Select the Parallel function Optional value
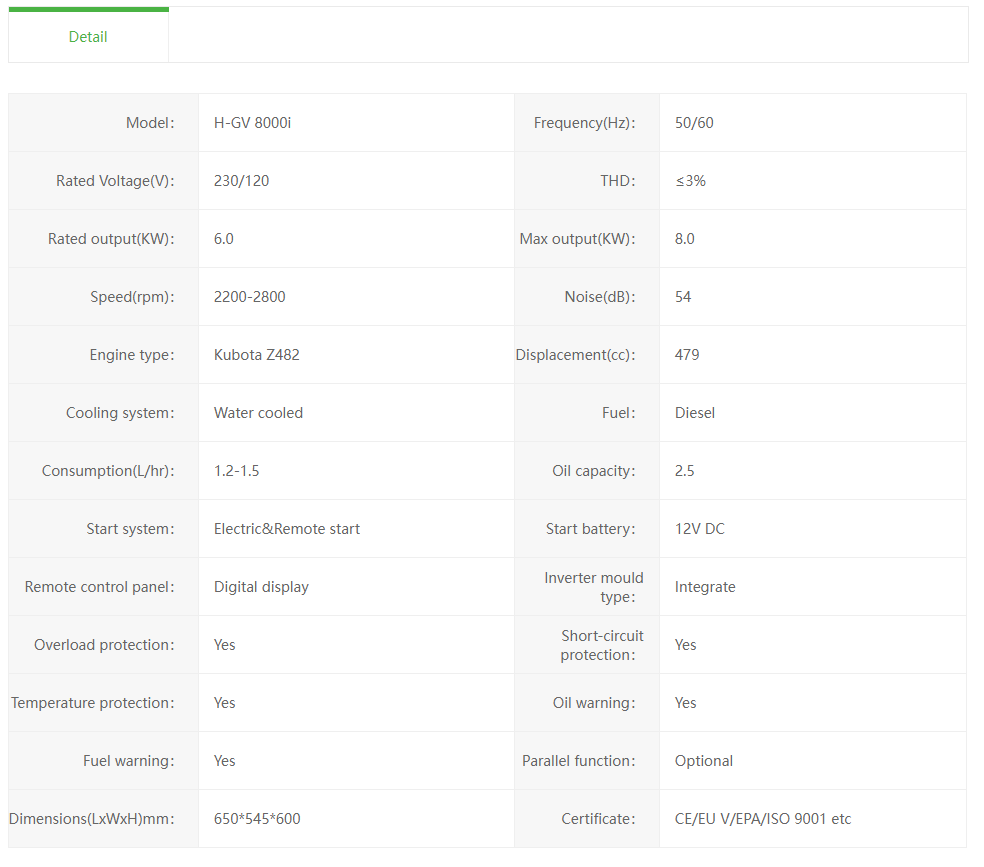The image size is (984, 867). (704, 761)
